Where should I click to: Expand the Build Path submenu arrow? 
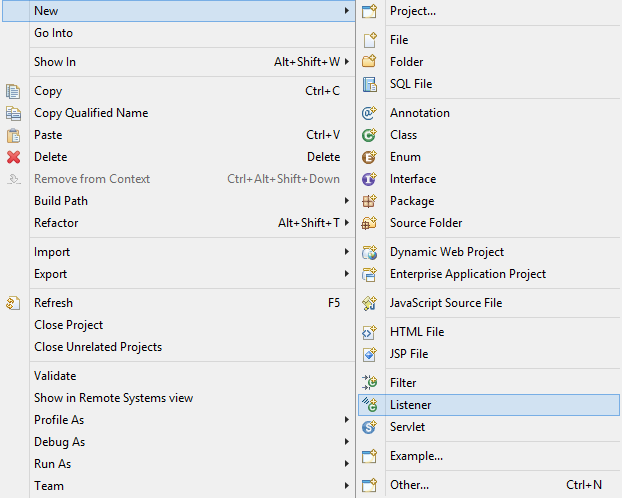click(347, 201)
